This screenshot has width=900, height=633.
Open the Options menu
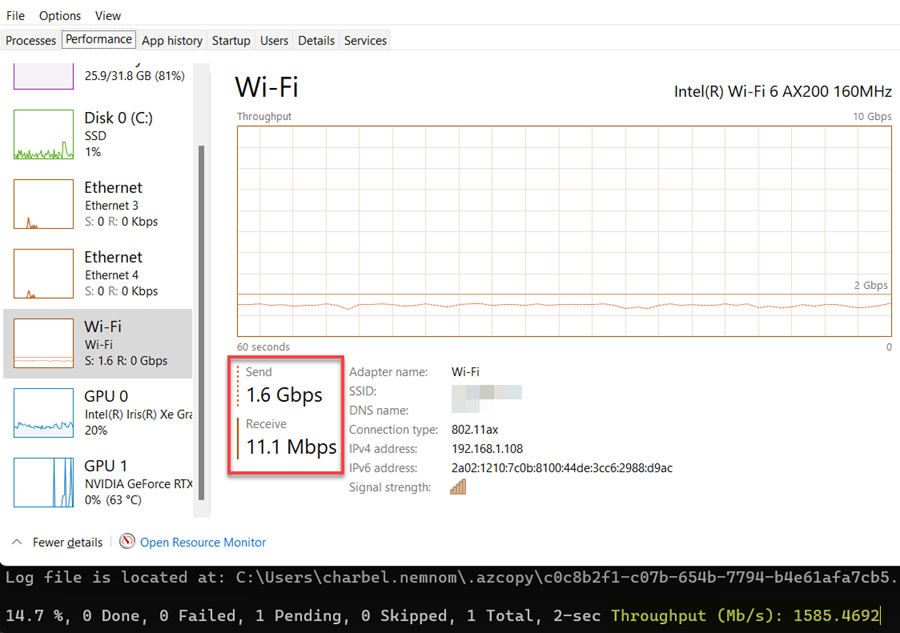[60, 15]
